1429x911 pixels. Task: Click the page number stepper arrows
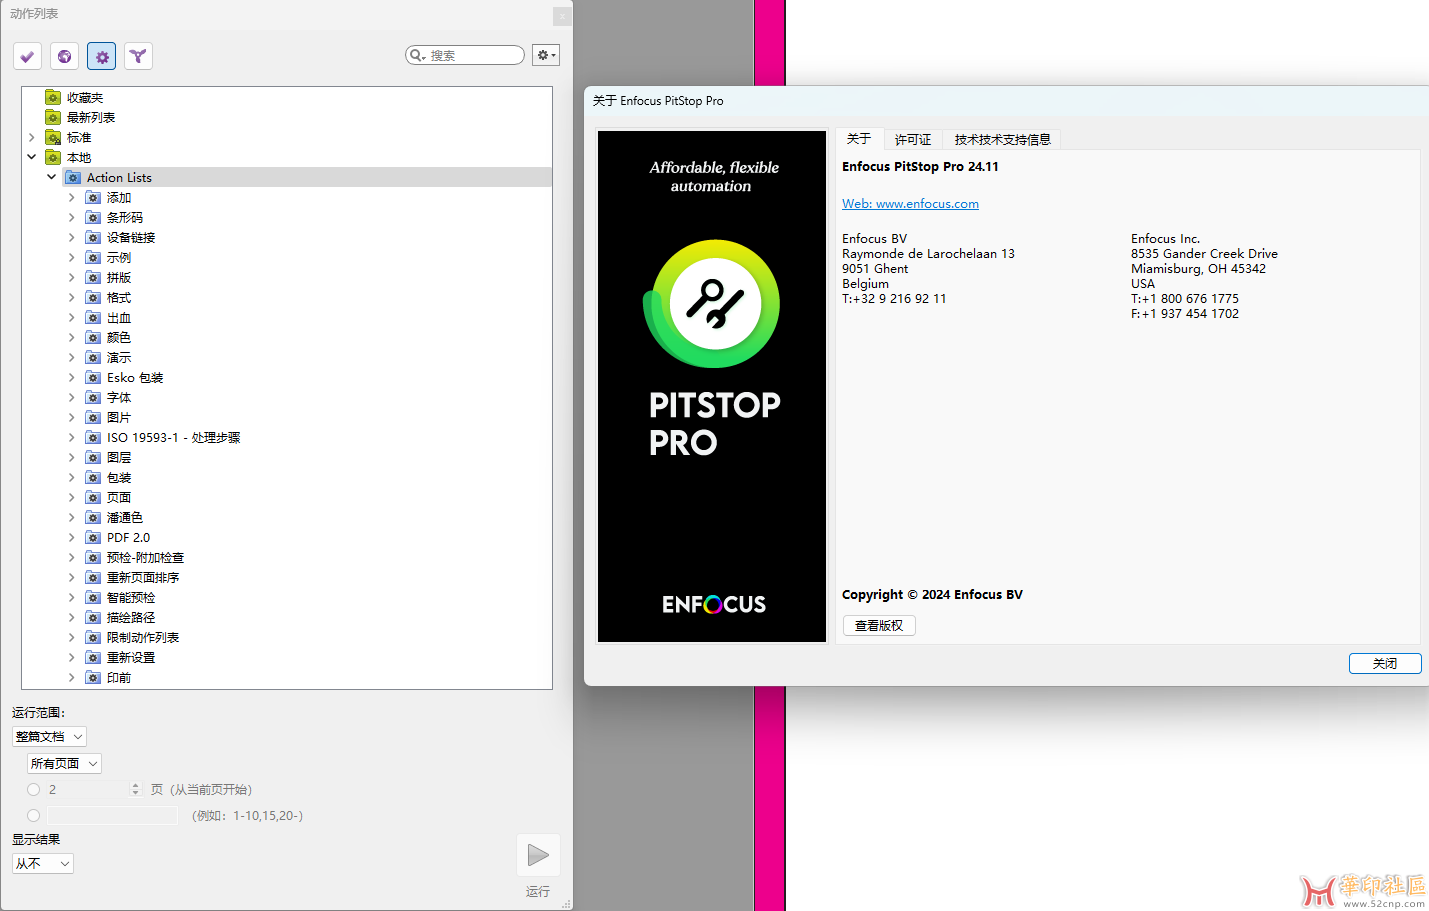pos(135,789)
